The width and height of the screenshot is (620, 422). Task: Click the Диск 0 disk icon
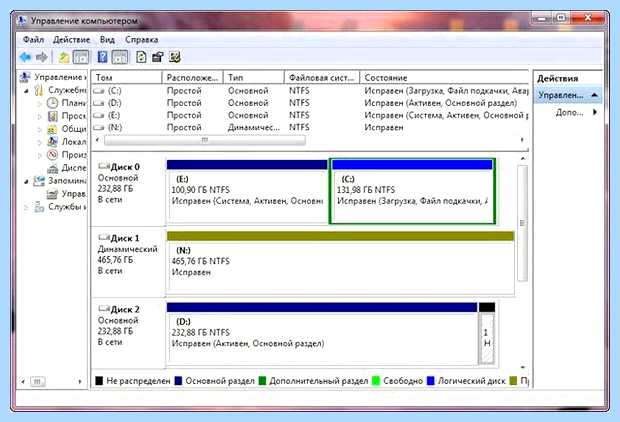(x=104, y=166)
